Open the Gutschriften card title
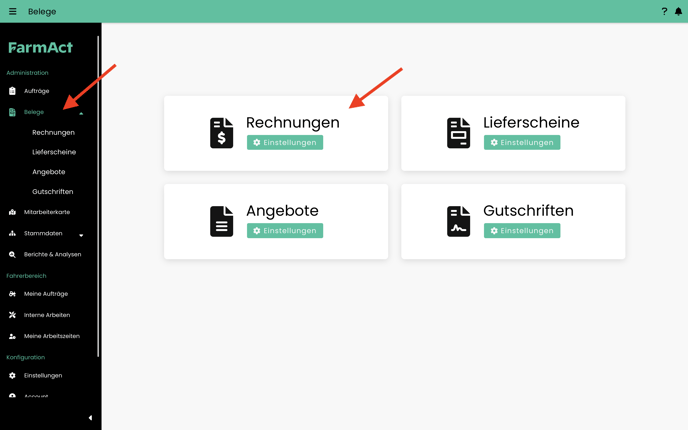Viewport: 688px width, 430px height. [528, 211]
